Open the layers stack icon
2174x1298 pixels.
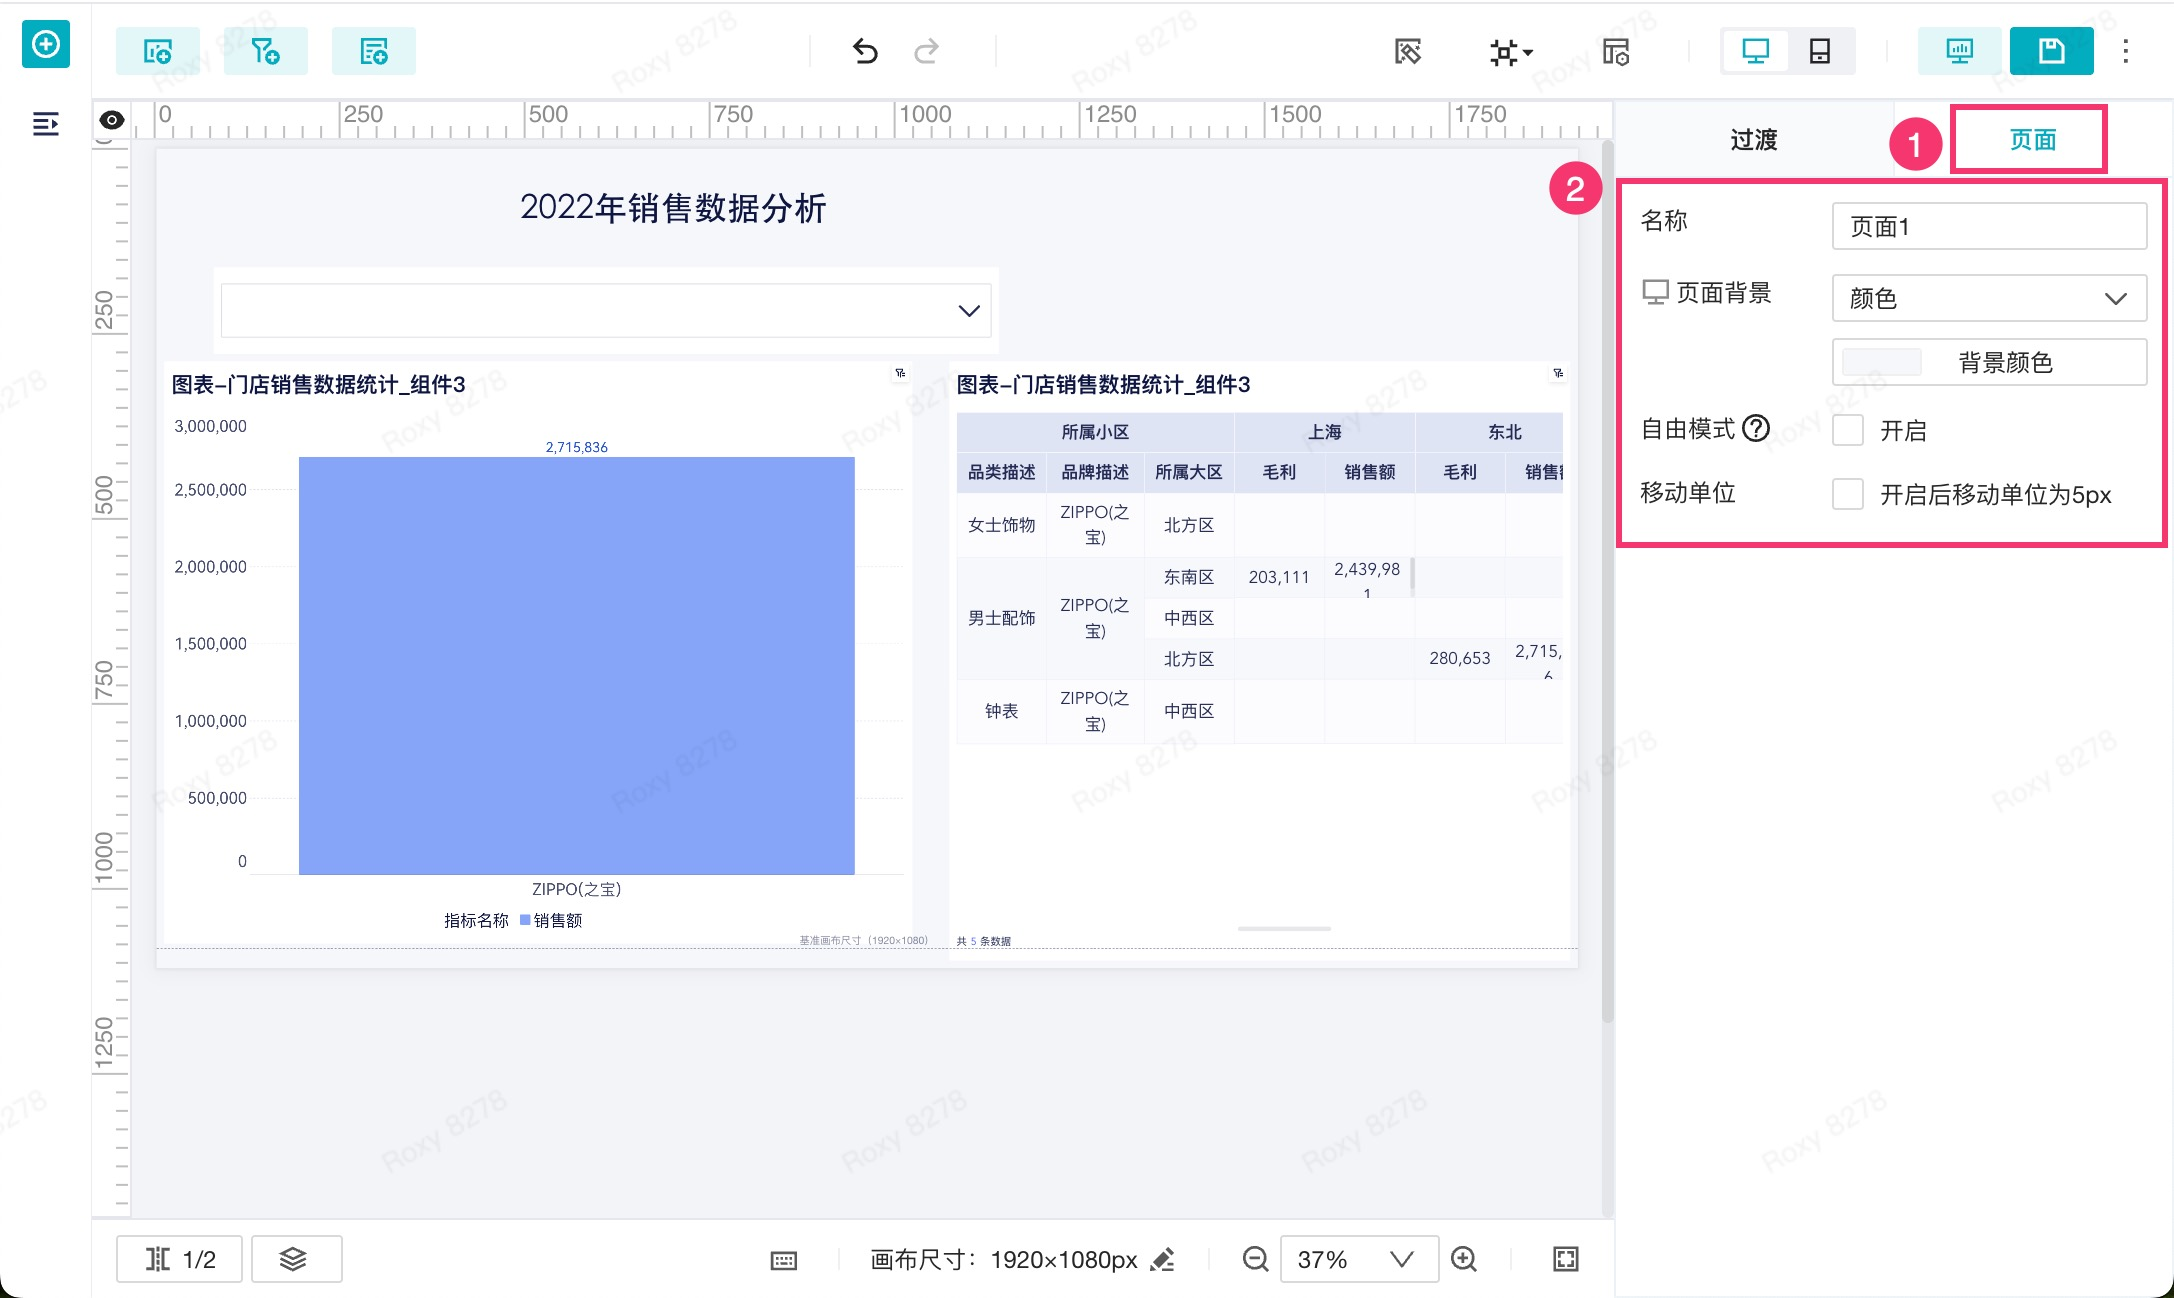(x=293, y=1259)
